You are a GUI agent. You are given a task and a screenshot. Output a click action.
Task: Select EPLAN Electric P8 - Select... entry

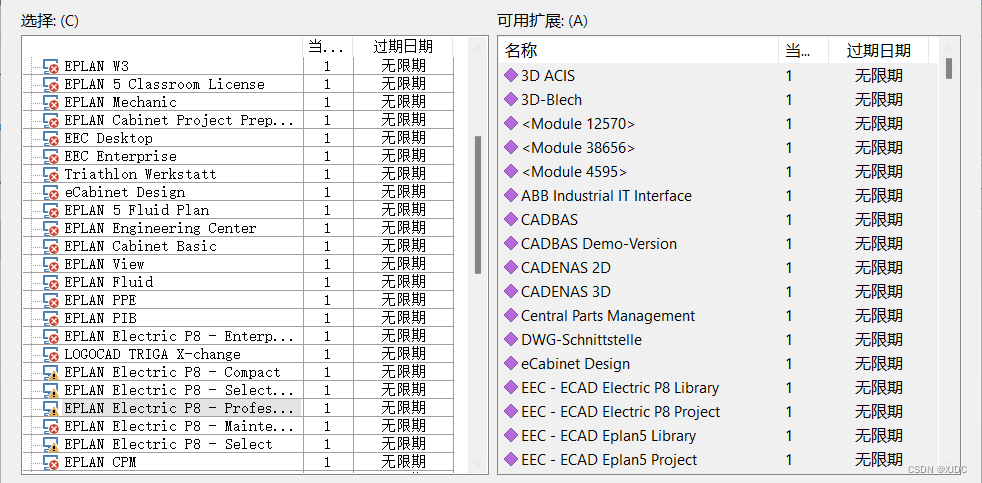(x=179, y=390)
